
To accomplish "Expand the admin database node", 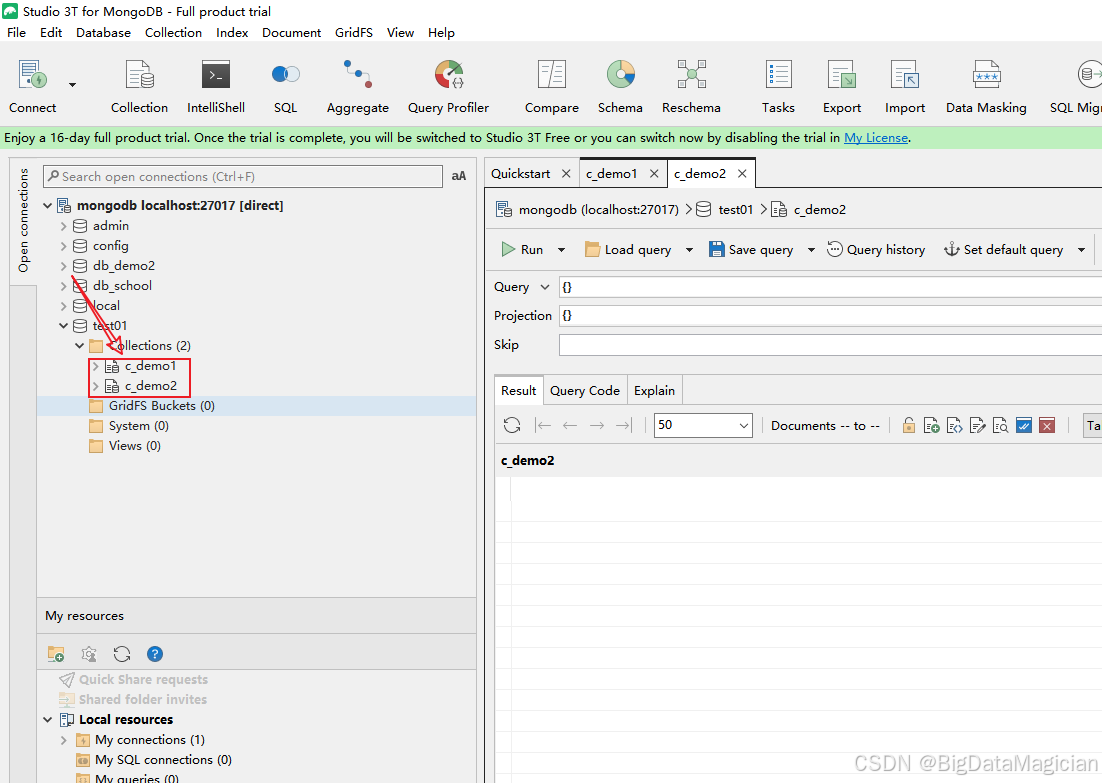I will [x=63, y=226].
